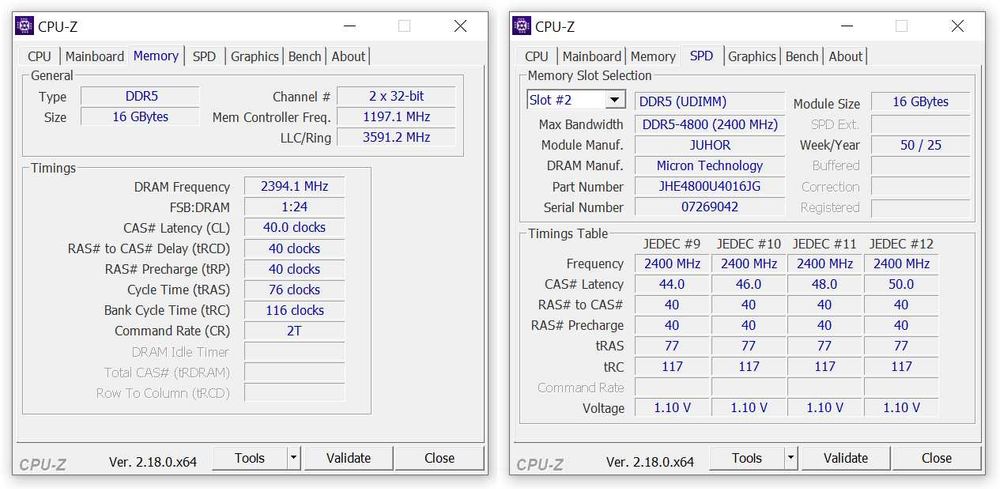
Task: Select SPD tab in left window
Action: pos(204,57)
